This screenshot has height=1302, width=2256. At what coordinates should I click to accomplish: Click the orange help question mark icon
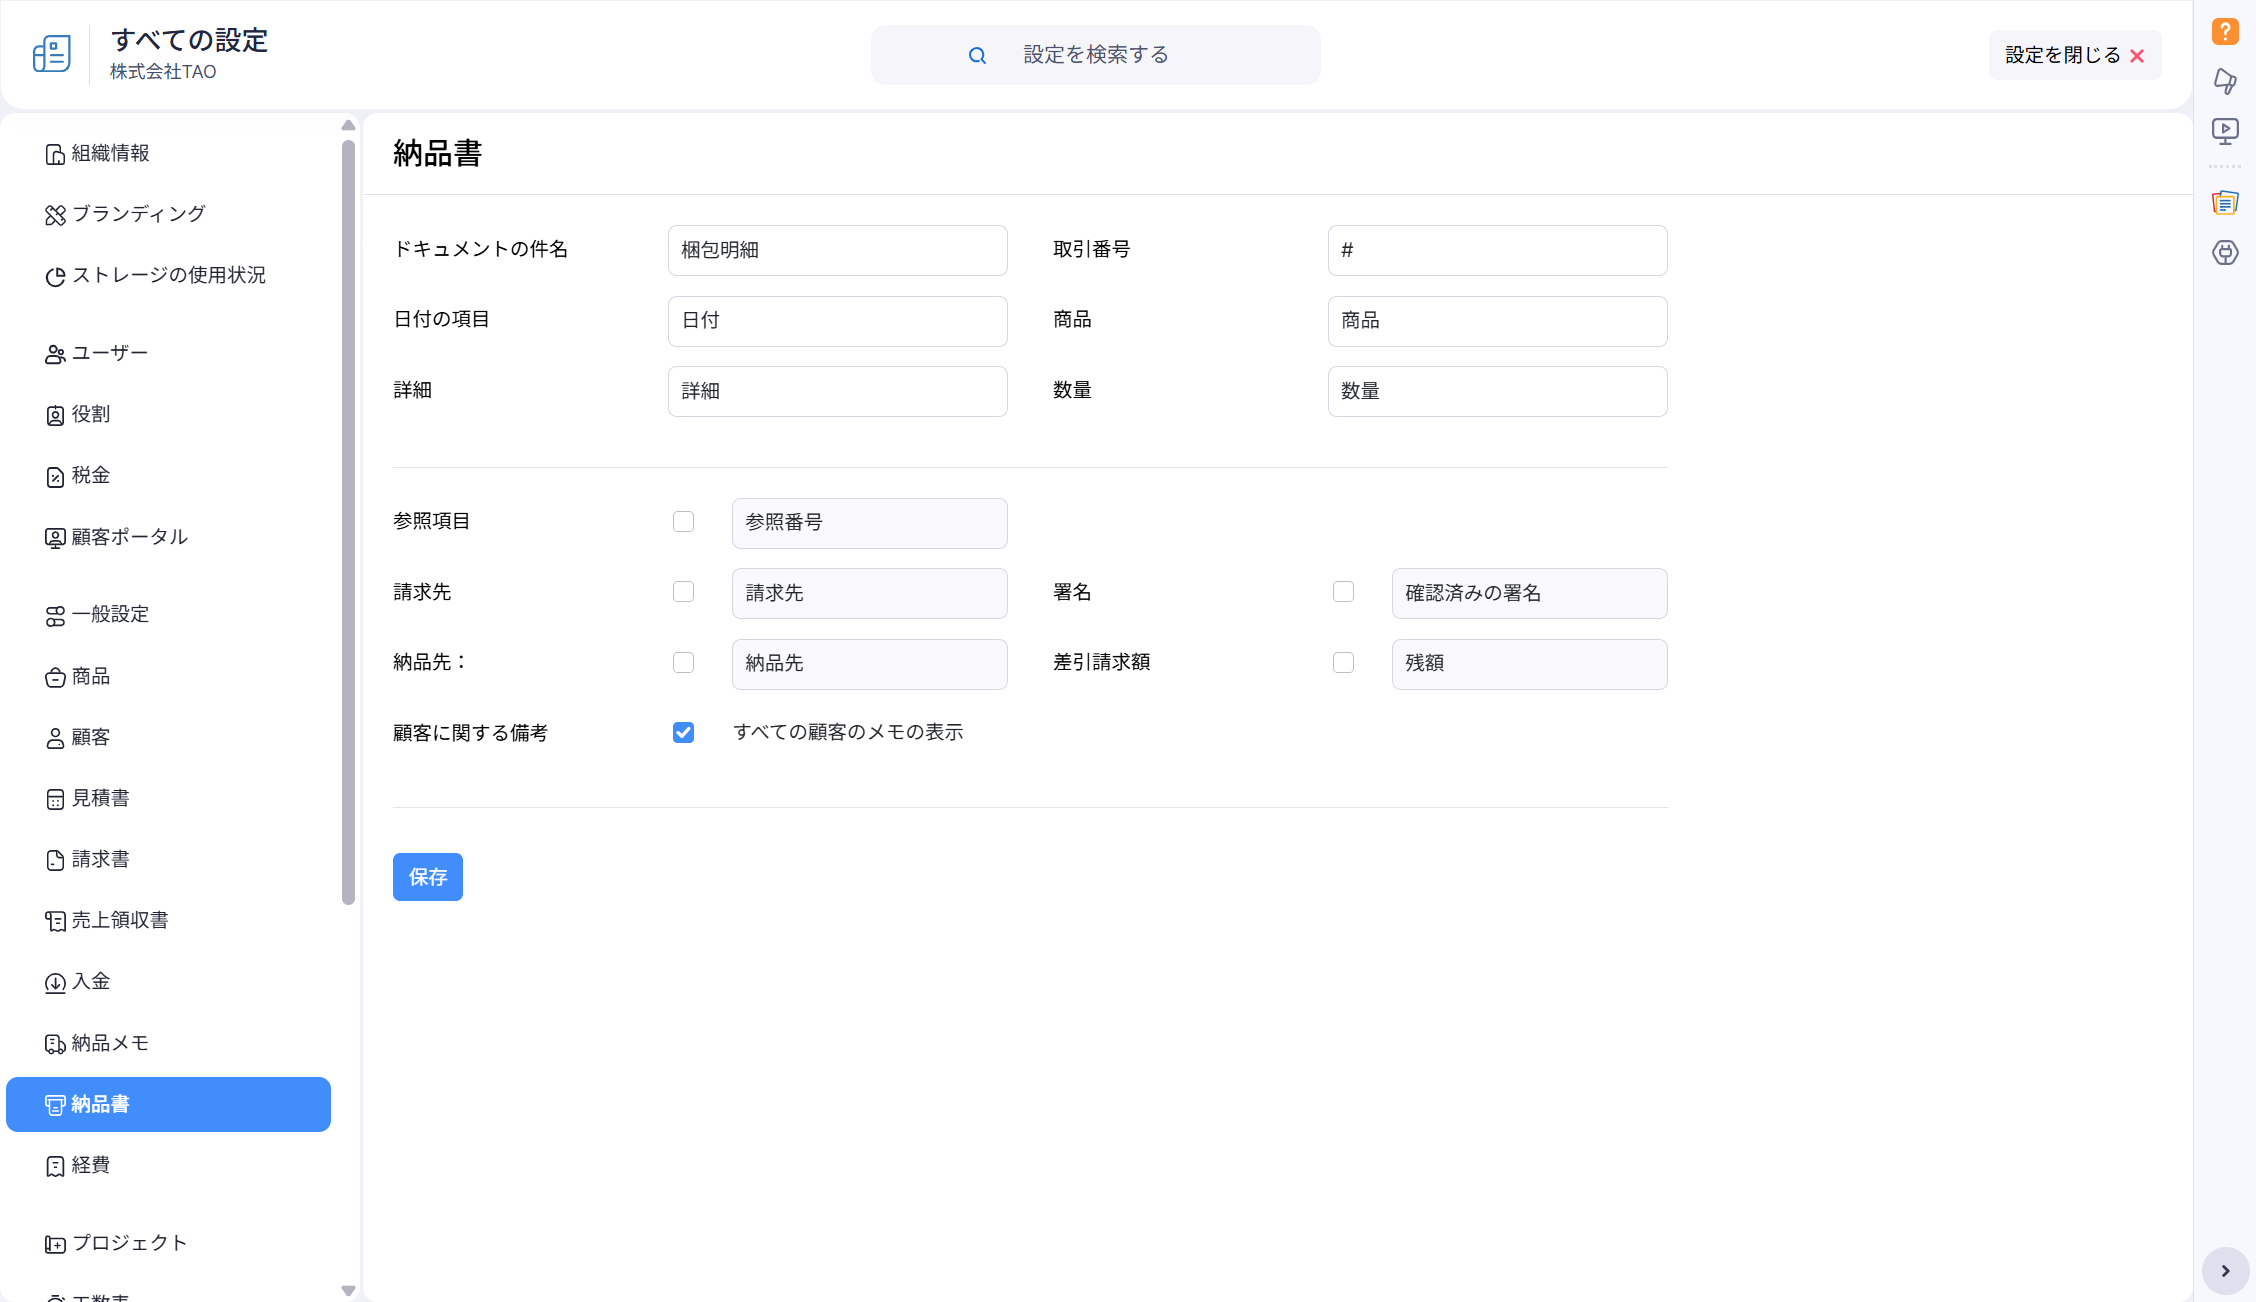coord(2225,31)
